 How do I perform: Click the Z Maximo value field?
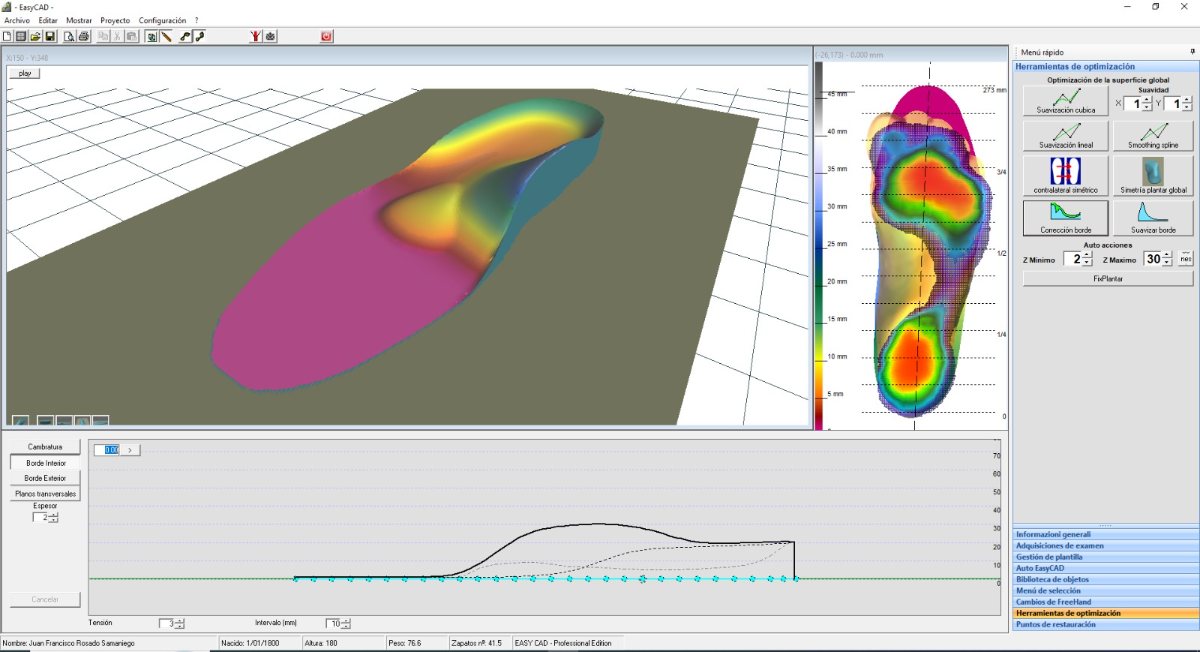(x=1154, y=259)
